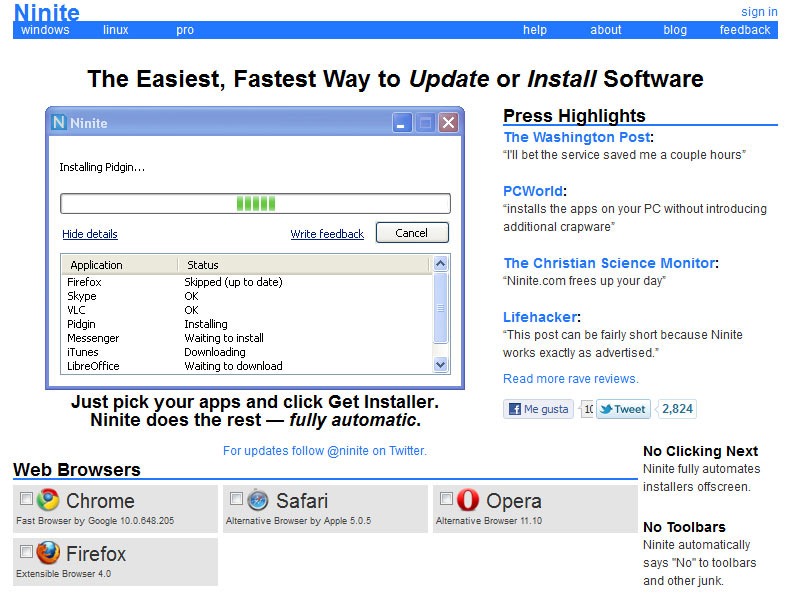The height and width of the screenshot is (593, 797).
Task: Click the scroll down arrow in the application list
Action: tap(440, 366)
